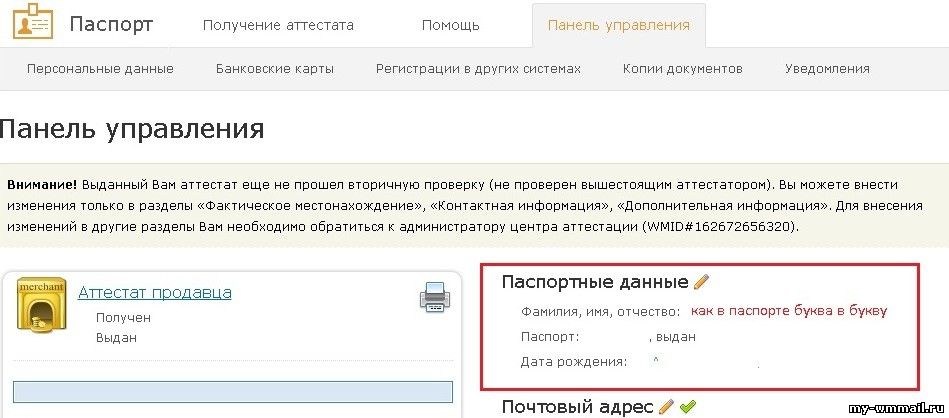Click the light blue bar under the certificate
The image size is (949, 418).
point(233,392)
